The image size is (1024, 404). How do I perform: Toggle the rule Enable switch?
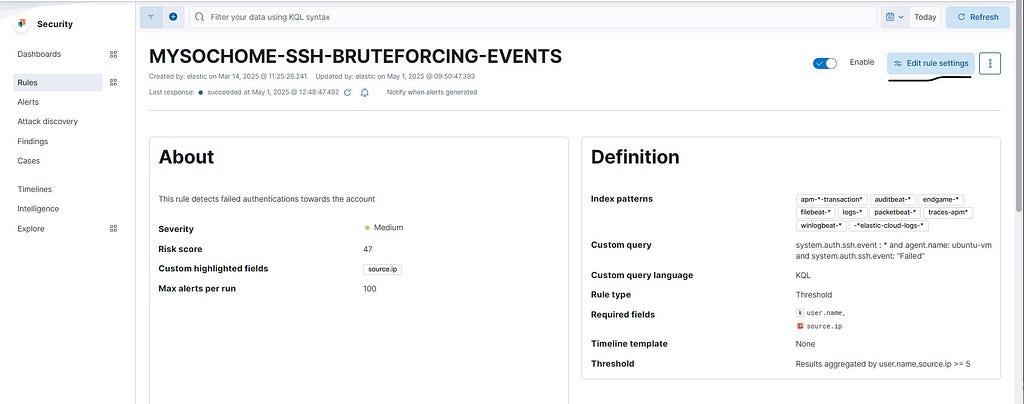(825, 63)
